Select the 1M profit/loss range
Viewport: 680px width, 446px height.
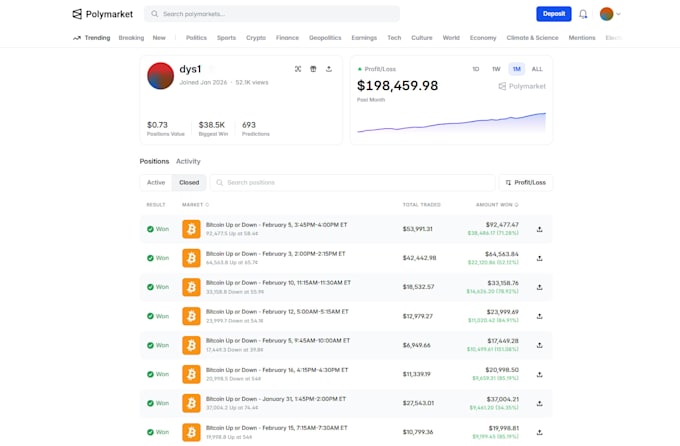pos(517,69)
